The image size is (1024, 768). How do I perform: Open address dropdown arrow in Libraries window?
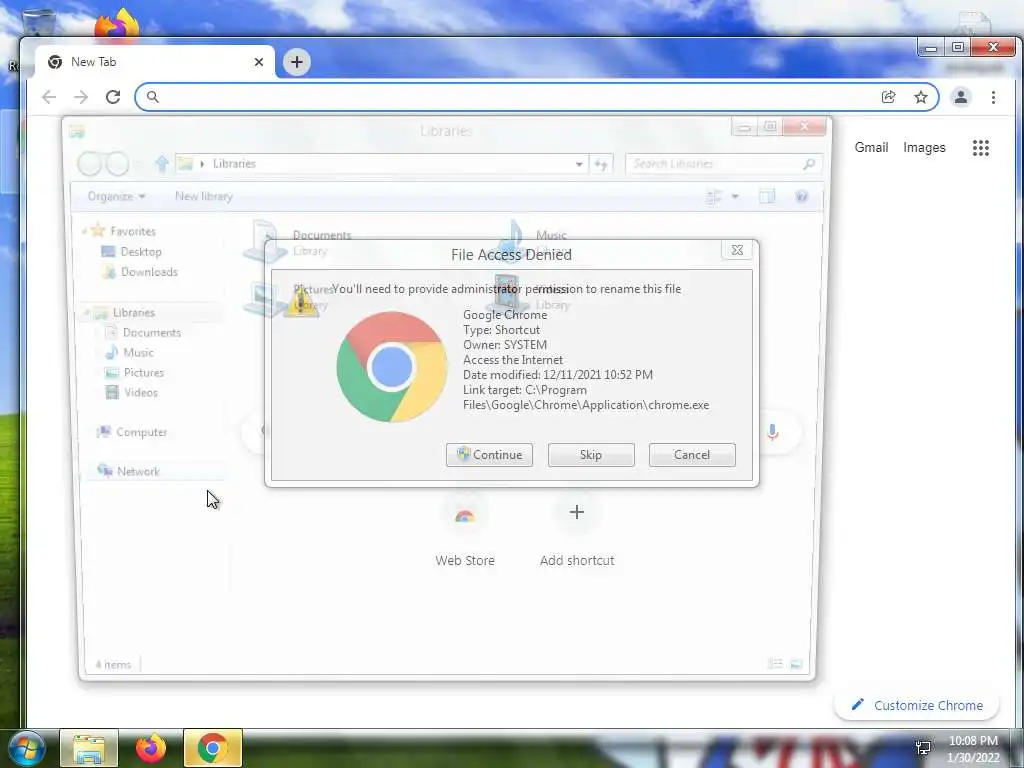click(579, 164)
